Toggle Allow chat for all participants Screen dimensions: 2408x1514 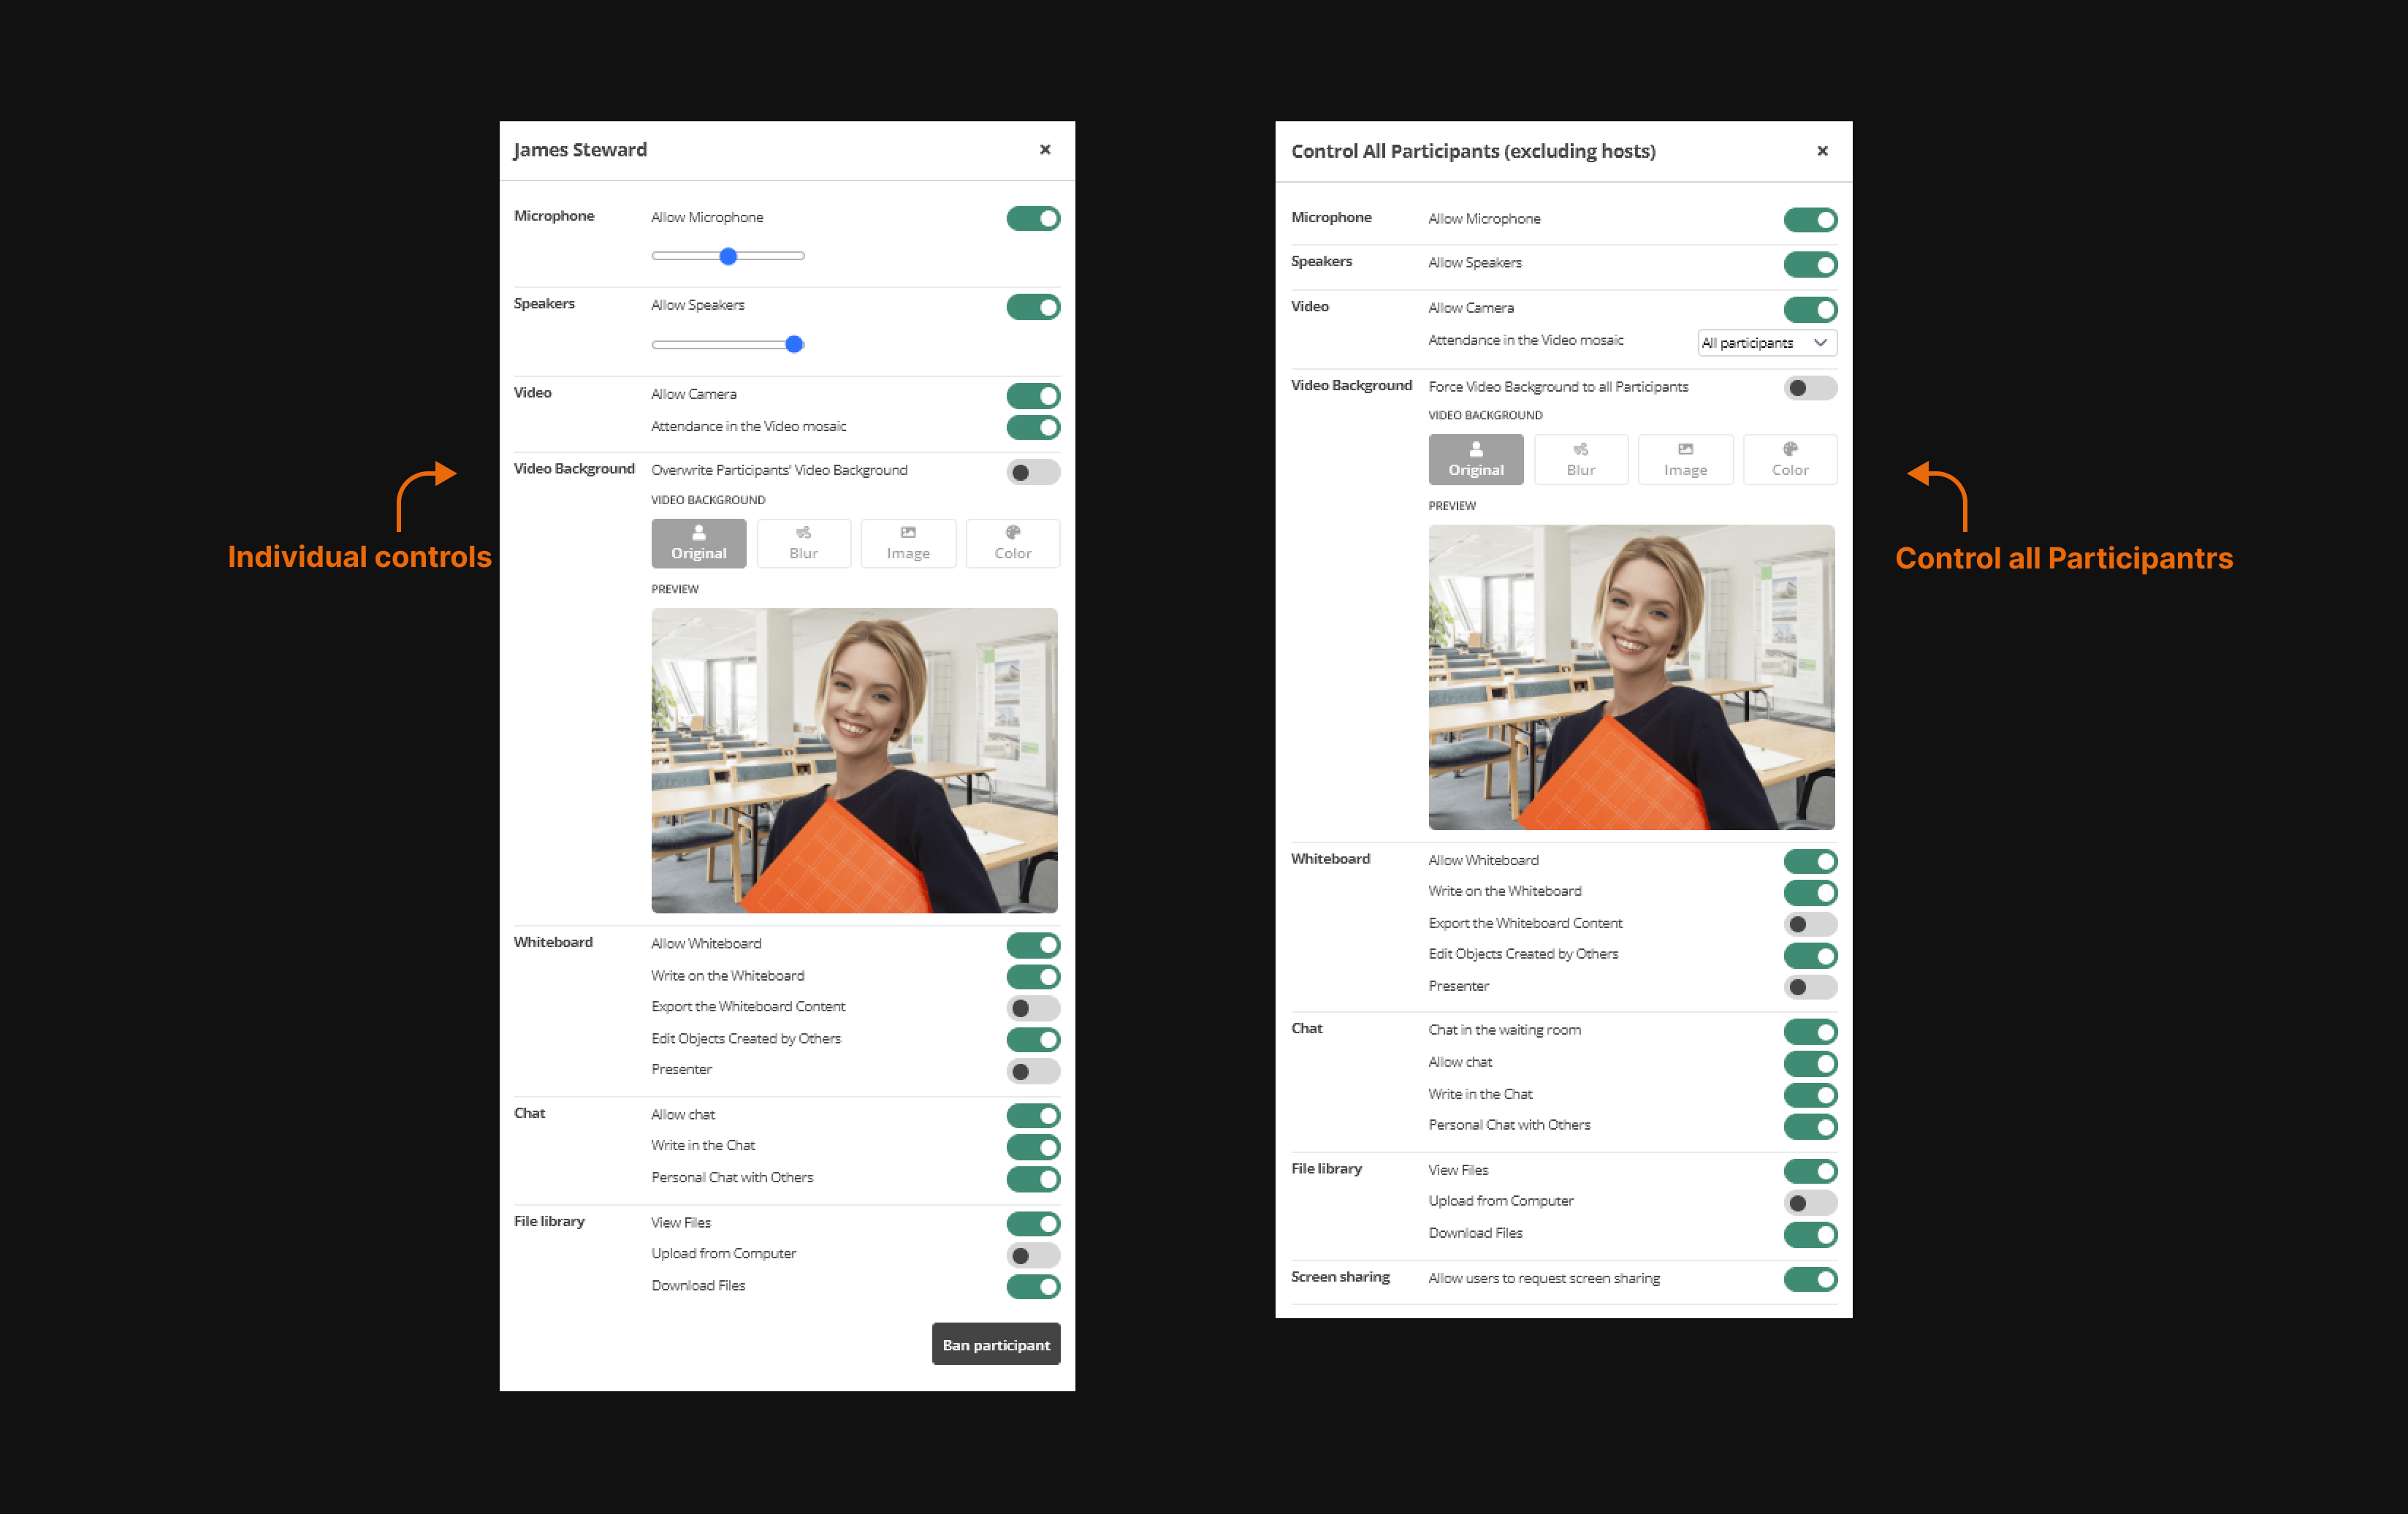pyautogui.click(x=1810, y=1064)
